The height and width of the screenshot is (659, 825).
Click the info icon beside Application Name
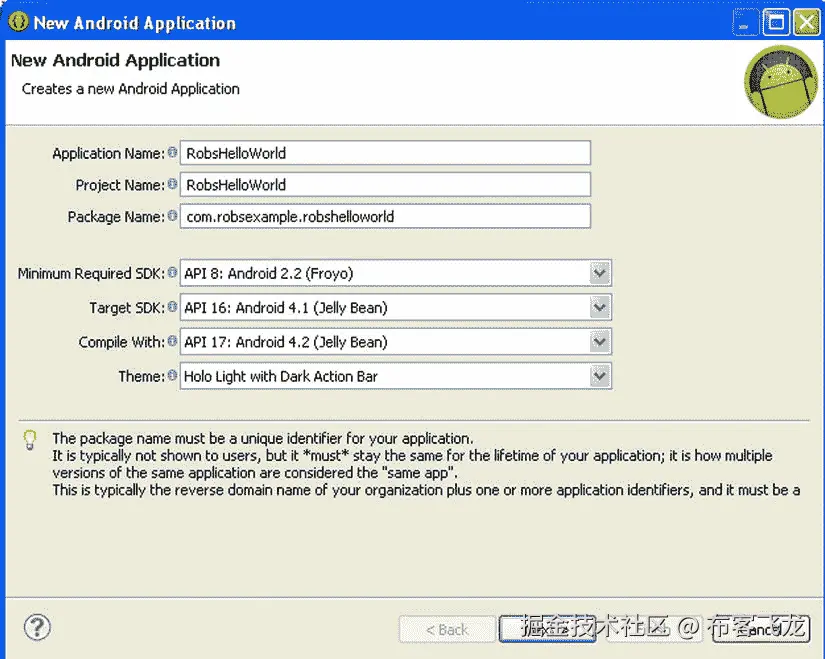point(172,153)
